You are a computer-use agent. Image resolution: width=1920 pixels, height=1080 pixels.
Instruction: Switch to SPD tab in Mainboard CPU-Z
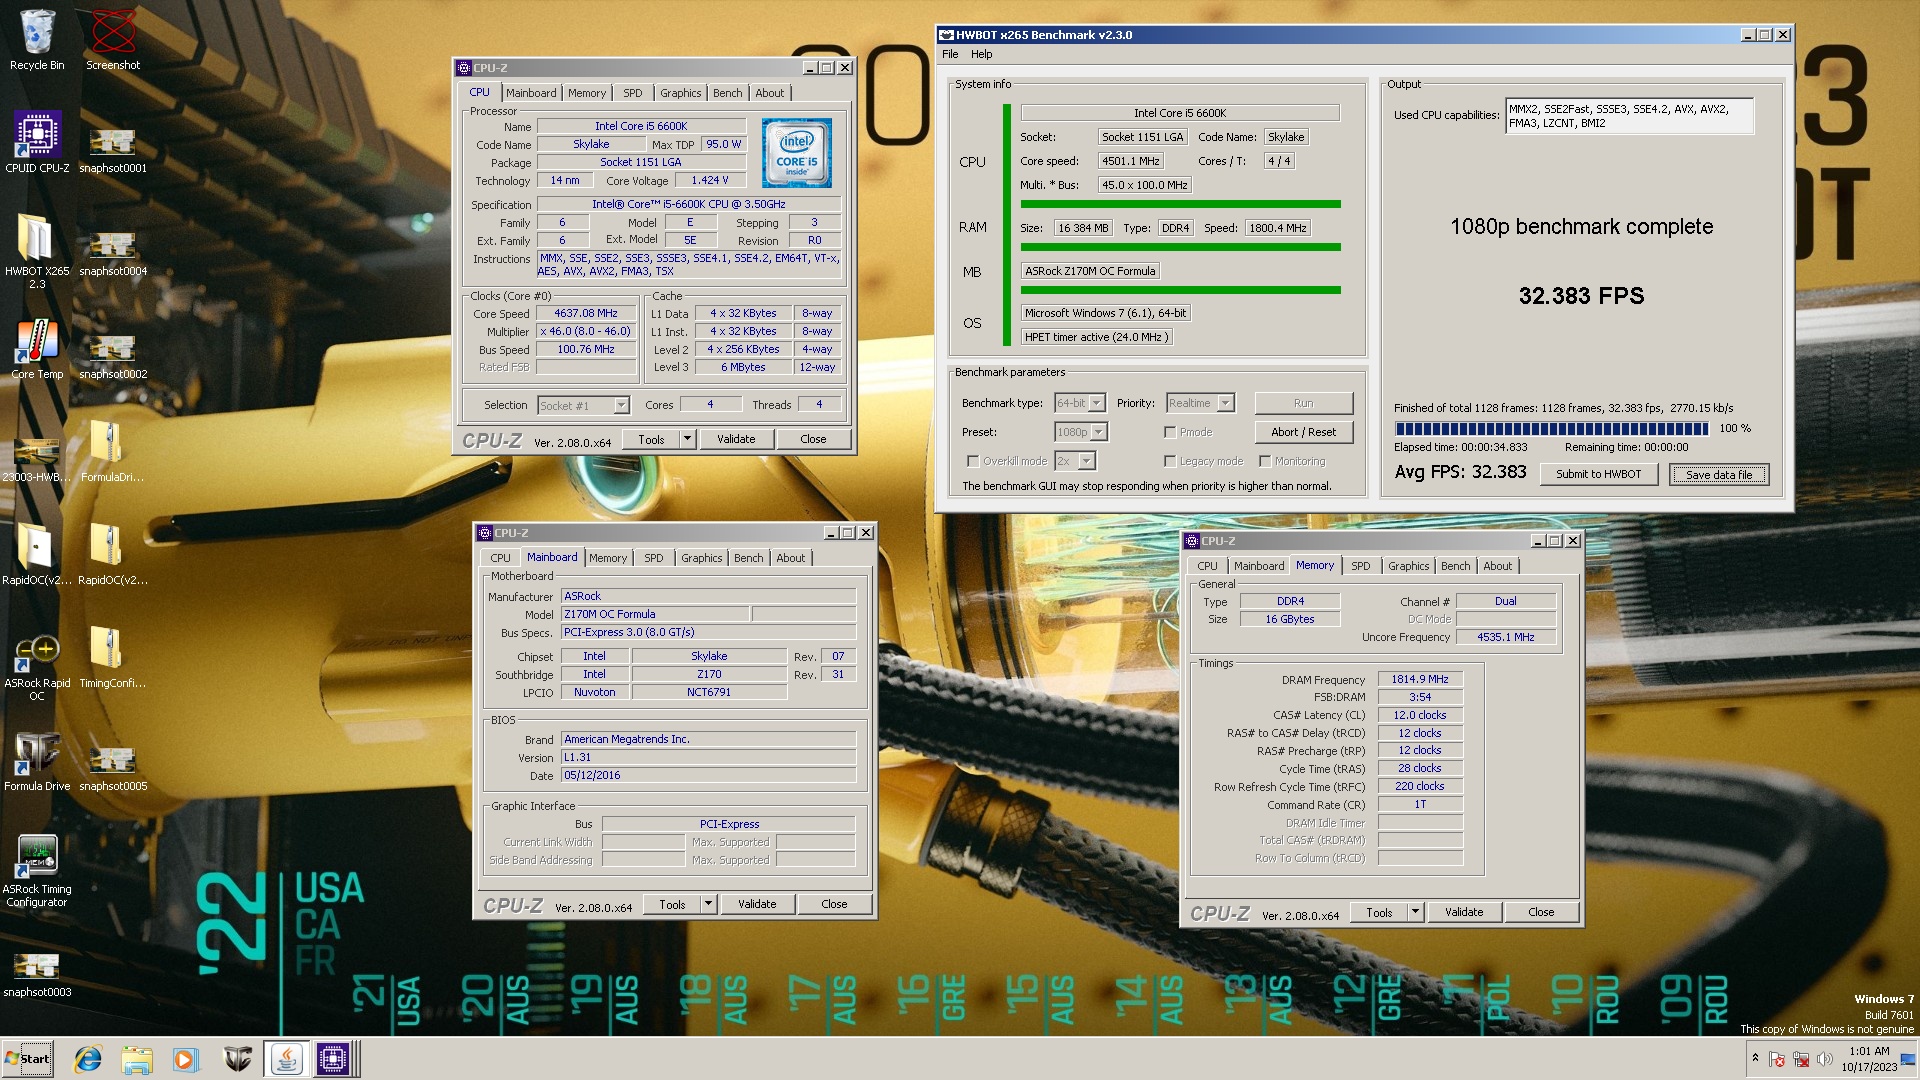[x=653, y=558]
